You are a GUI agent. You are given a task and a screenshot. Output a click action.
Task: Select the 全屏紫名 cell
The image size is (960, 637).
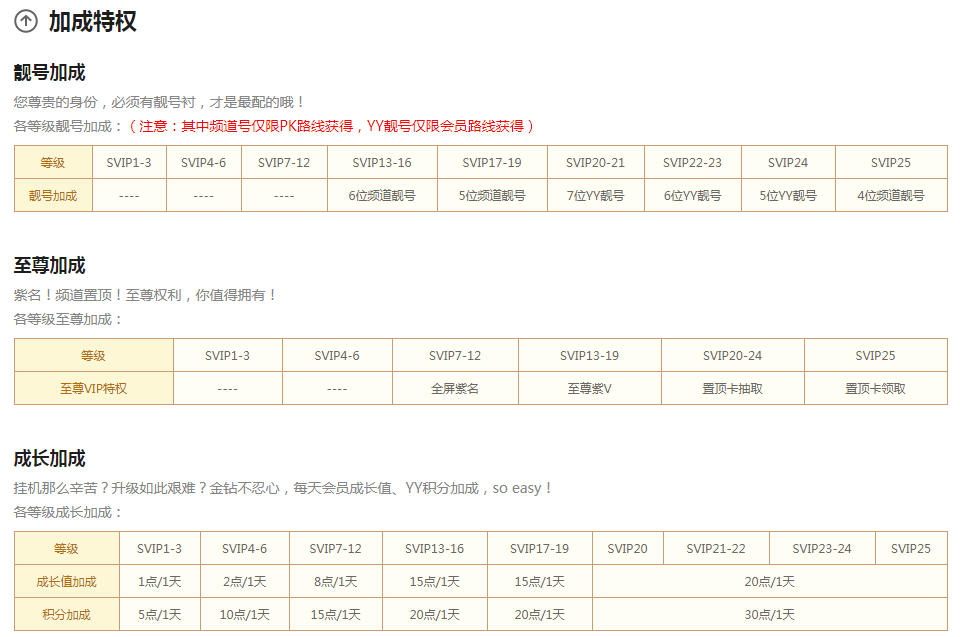click(x=455, y=388)
